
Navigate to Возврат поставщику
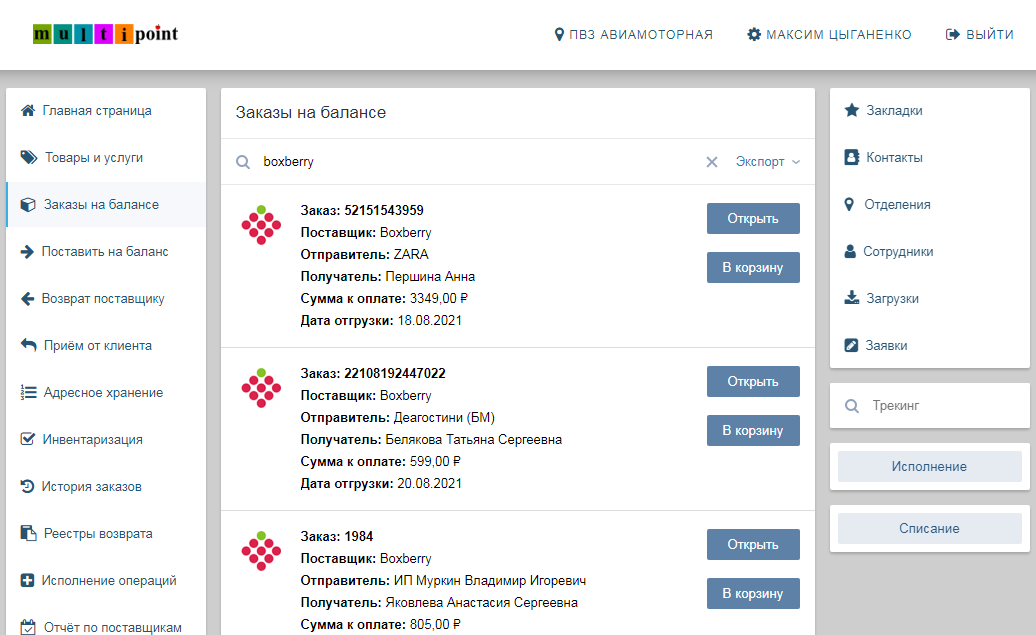pyautogui.click(x=106, y=299)
